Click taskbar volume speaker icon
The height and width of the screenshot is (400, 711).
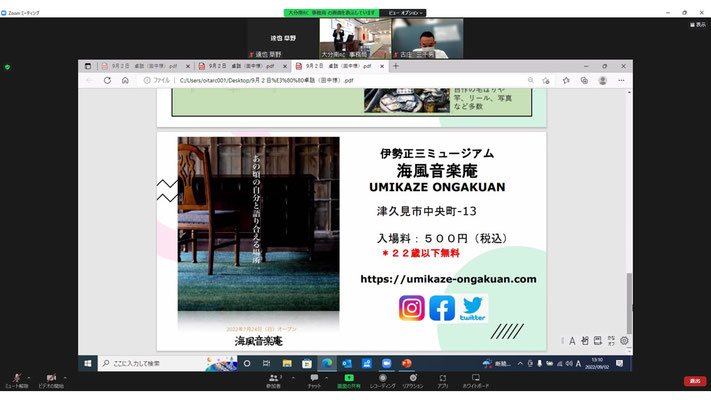(569, 364)
